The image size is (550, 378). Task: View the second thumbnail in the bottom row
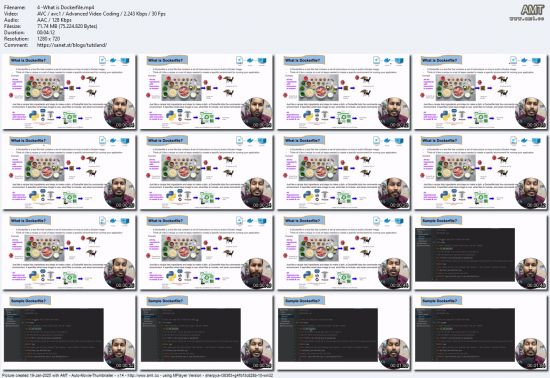206,332
